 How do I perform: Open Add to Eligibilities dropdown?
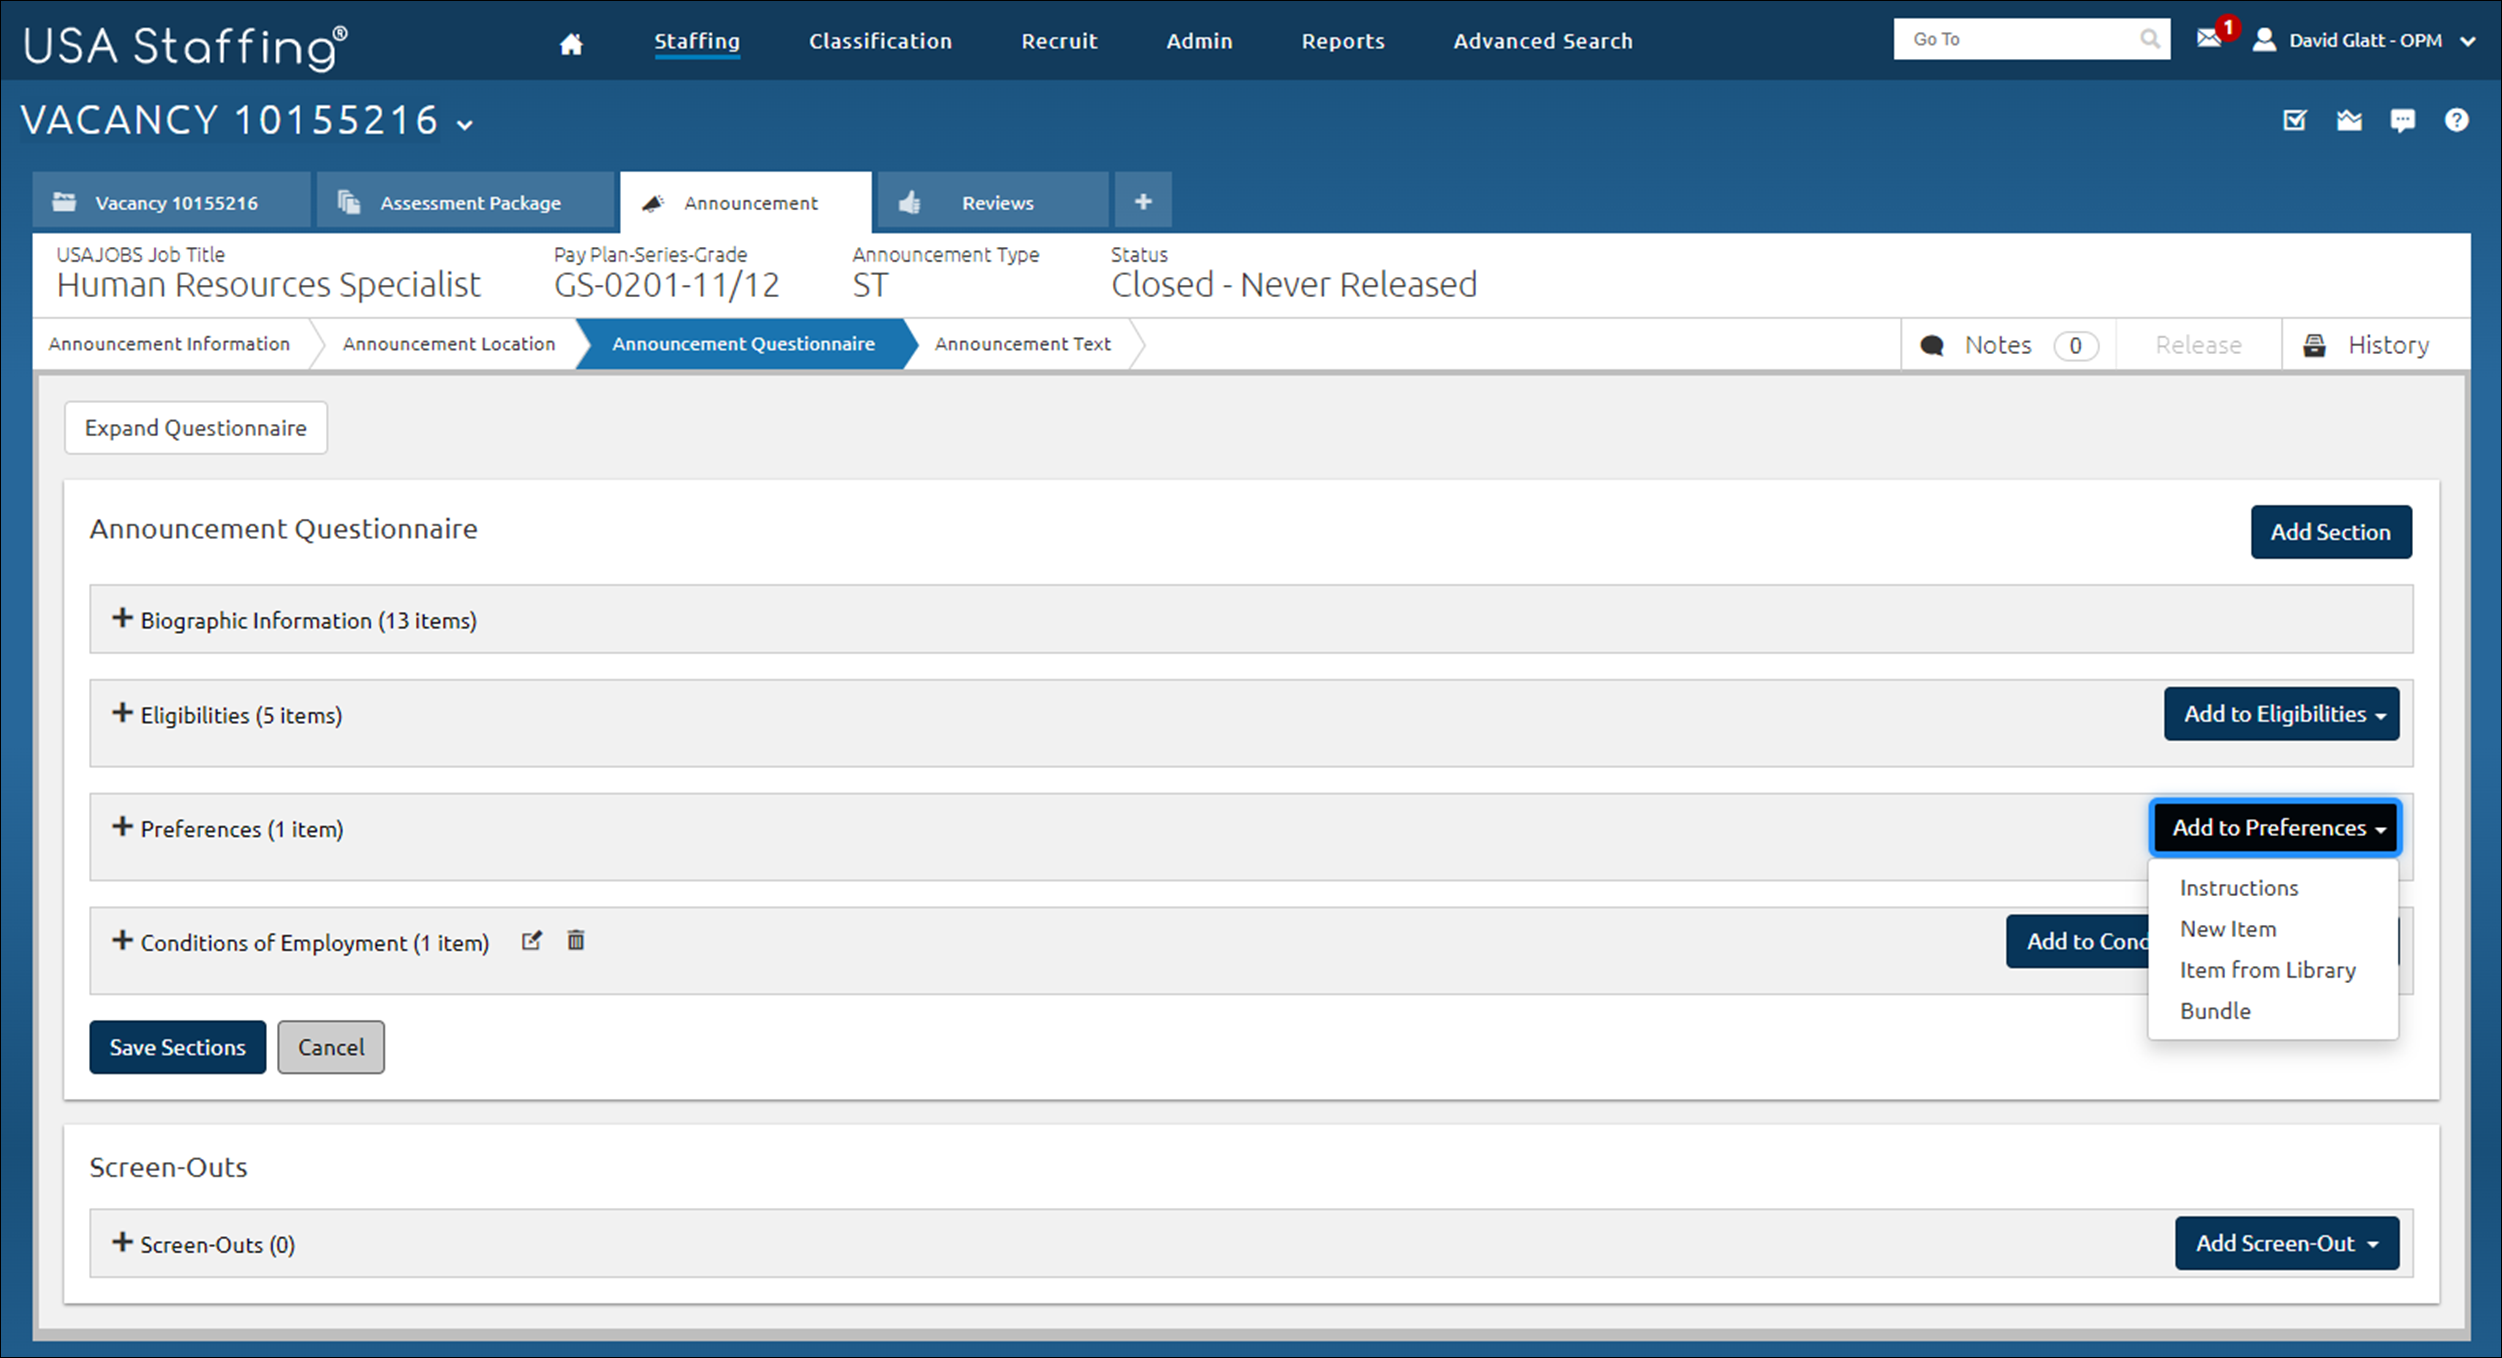(2281, 714)
